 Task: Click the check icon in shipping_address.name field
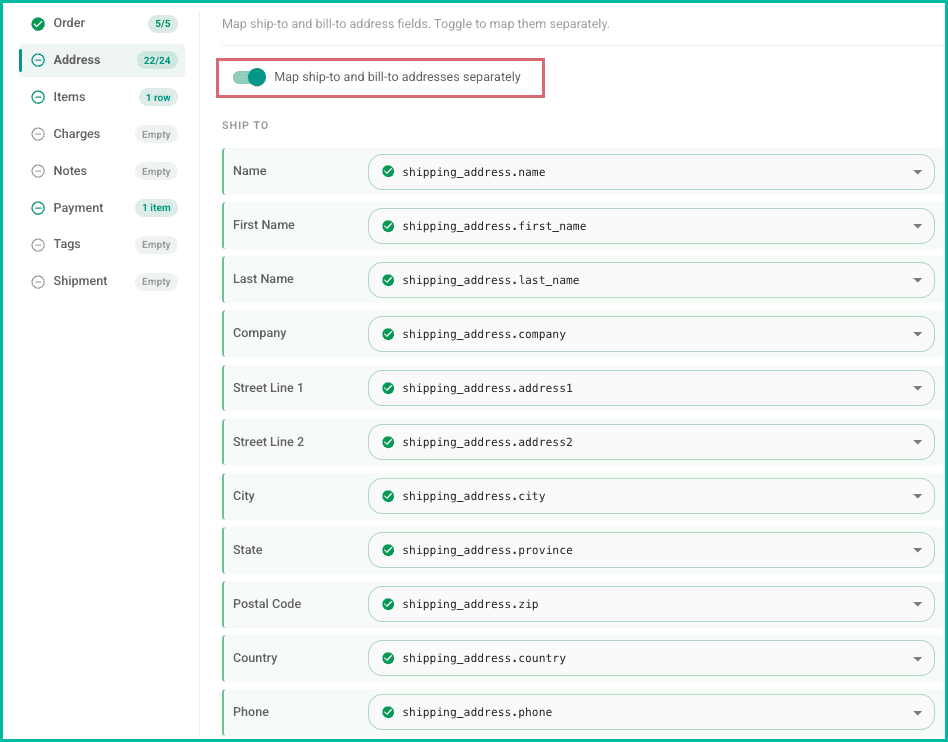coord(388,172)
